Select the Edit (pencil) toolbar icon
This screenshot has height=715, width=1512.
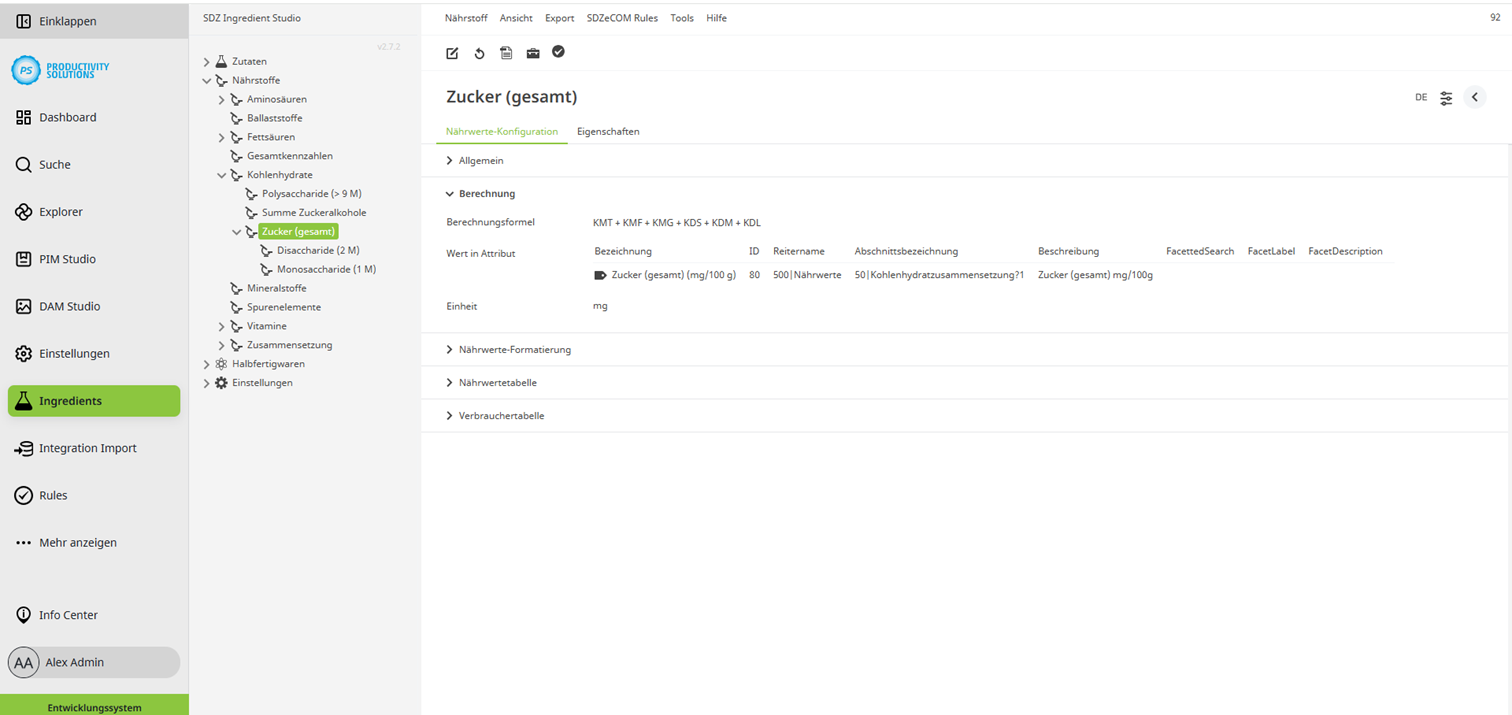click(451, 53)
